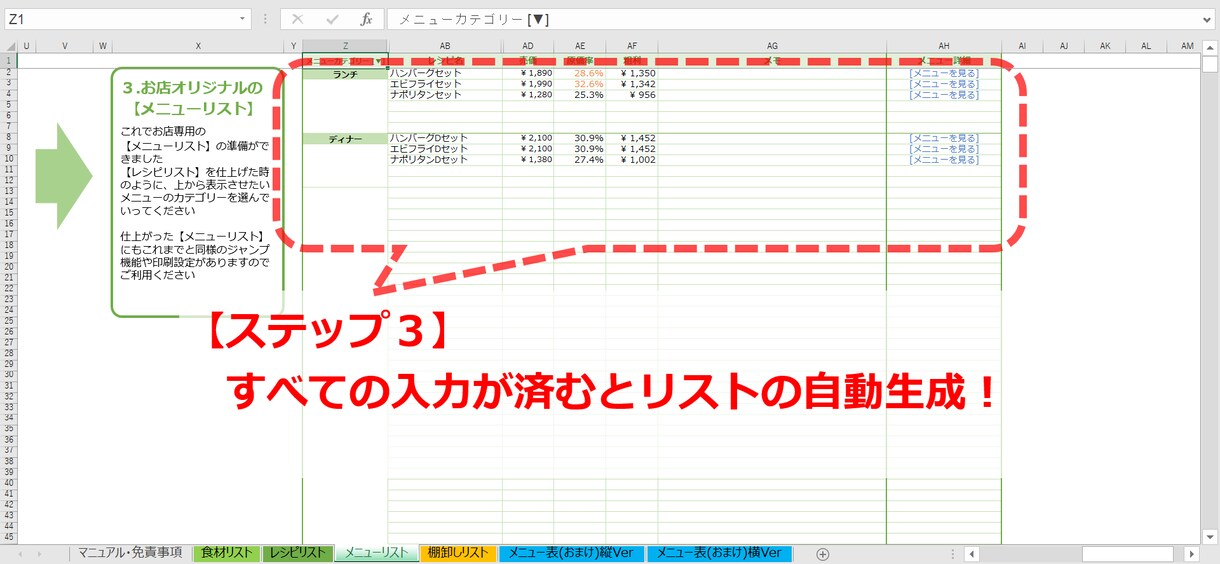
Task: Click the previous-sheet navigation arrow
Action: (20, 554)
